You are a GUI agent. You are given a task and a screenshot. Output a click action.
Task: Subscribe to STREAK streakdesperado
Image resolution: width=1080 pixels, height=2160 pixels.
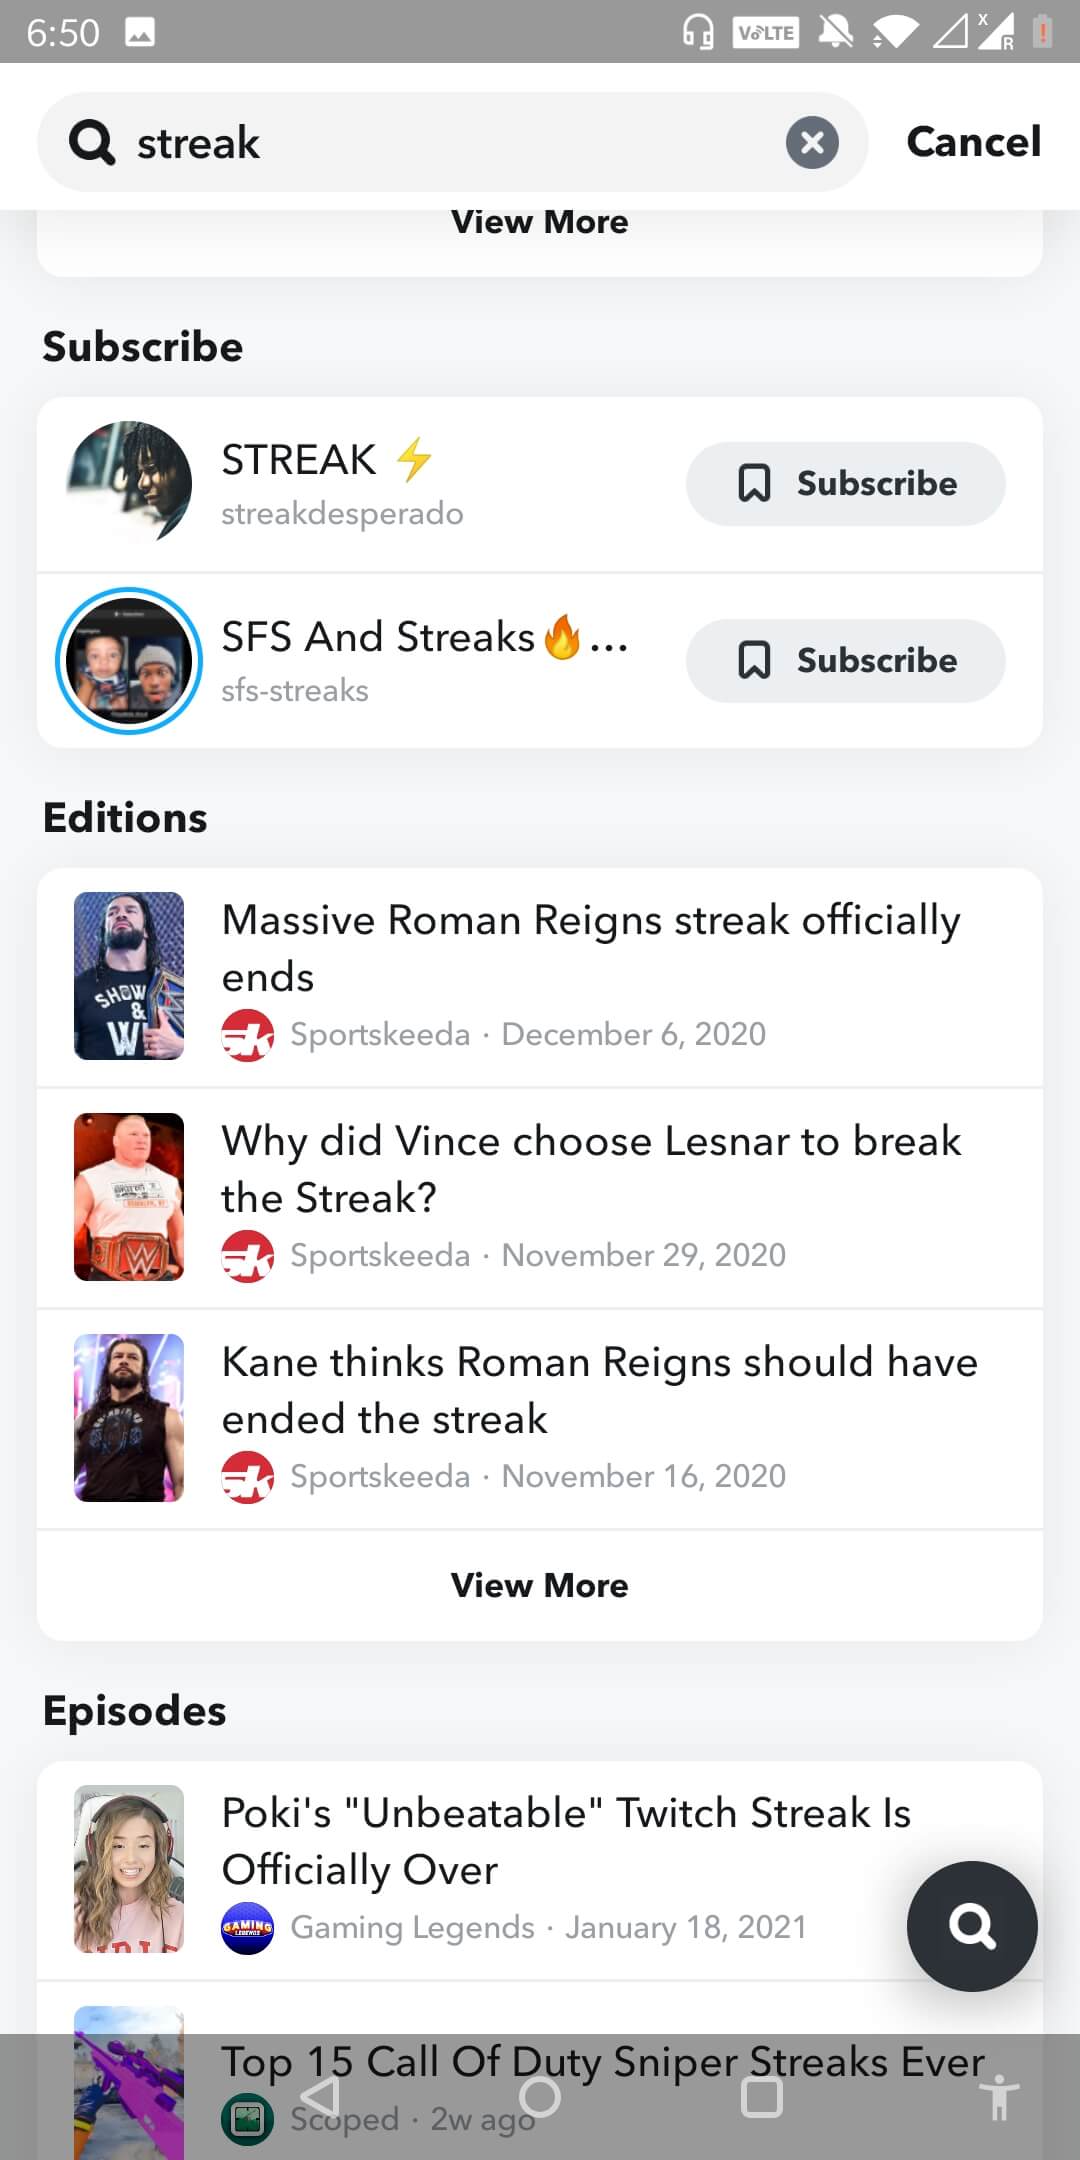845,484
